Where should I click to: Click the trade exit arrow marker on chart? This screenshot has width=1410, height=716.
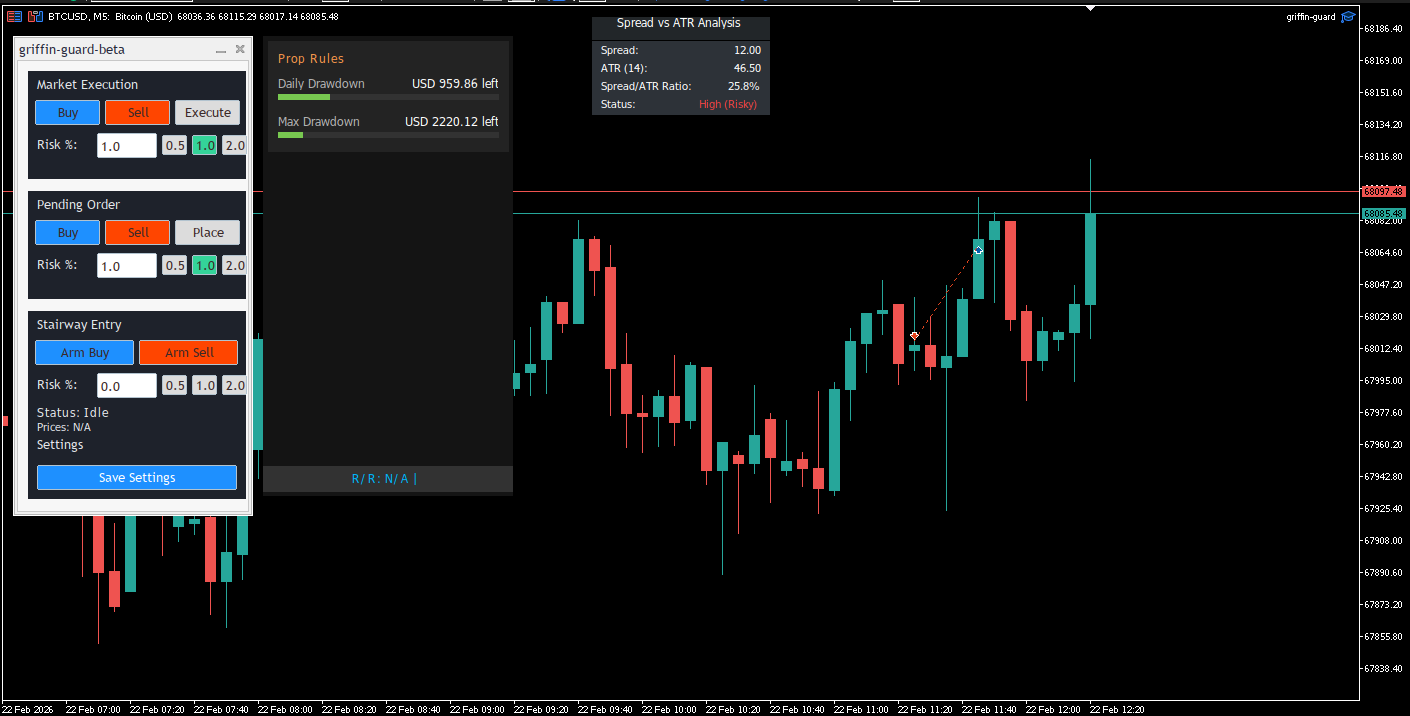[x=978, y=250]
